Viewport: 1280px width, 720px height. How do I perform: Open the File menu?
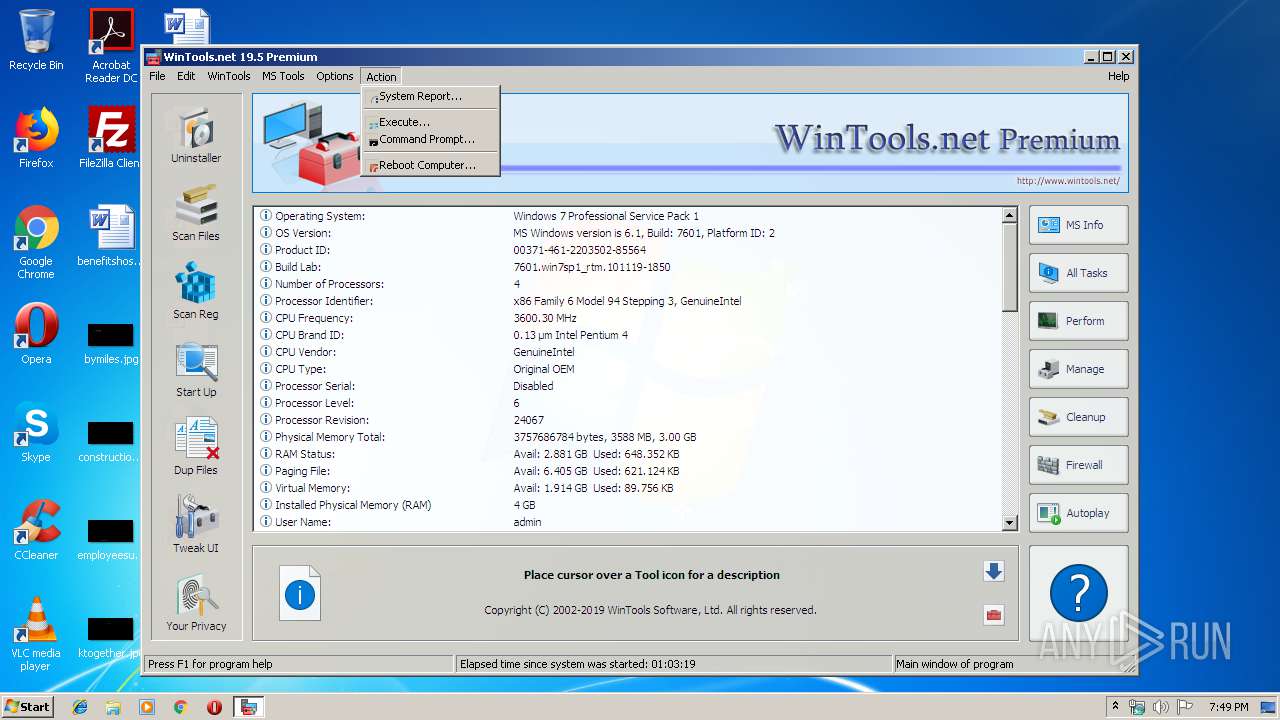tap(157, 76)
